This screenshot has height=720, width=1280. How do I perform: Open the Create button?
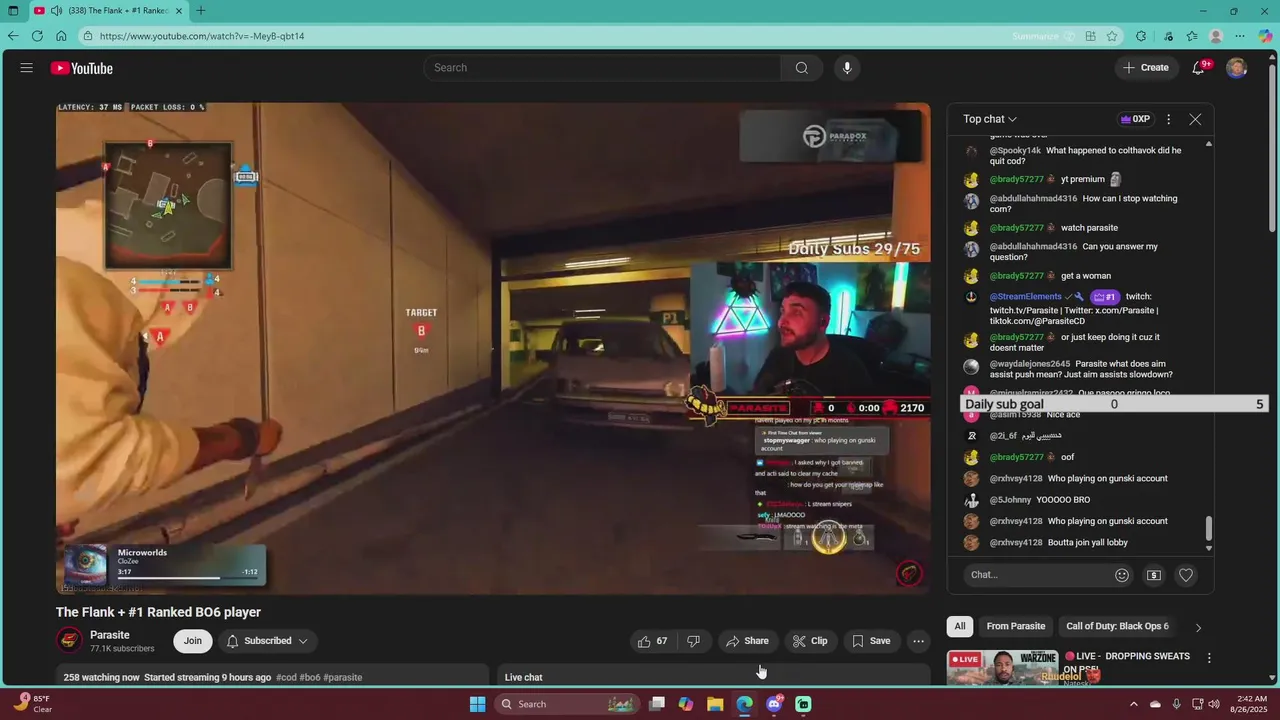(1146, 68)
